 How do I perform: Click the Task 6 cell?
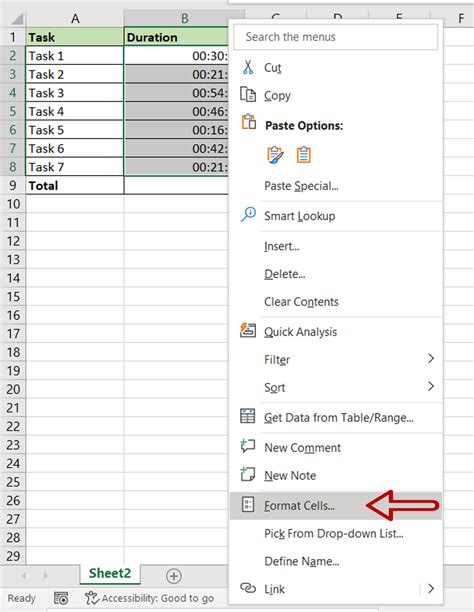(75, 148)
